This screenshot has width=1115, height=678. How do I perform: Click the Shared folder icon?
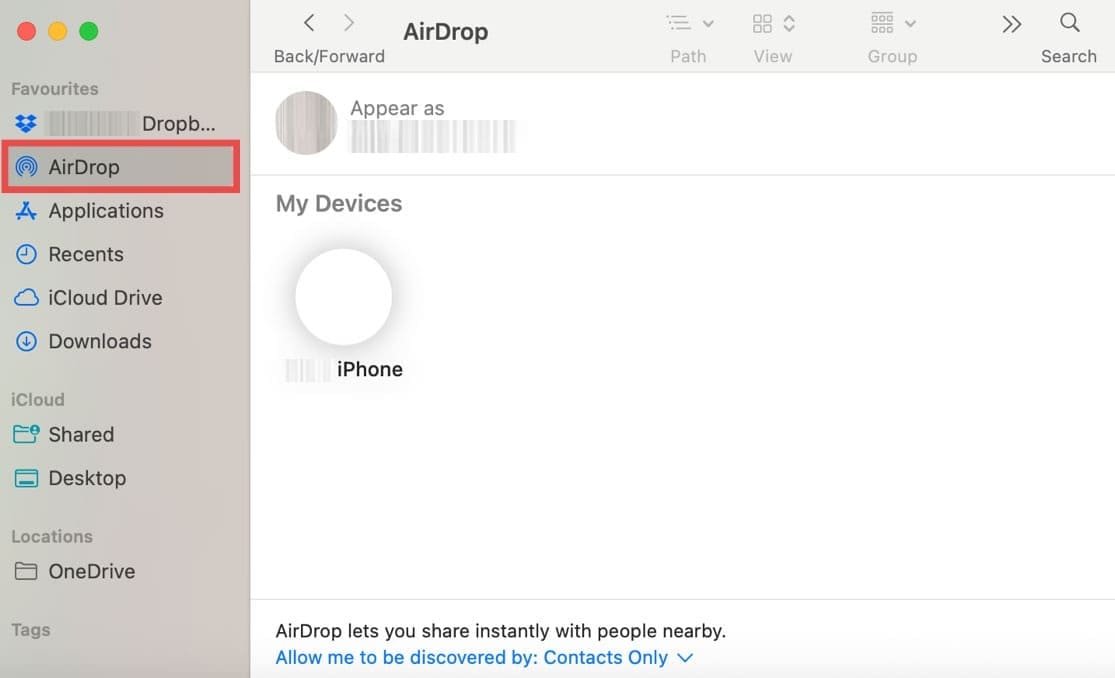tap(26, 434)
